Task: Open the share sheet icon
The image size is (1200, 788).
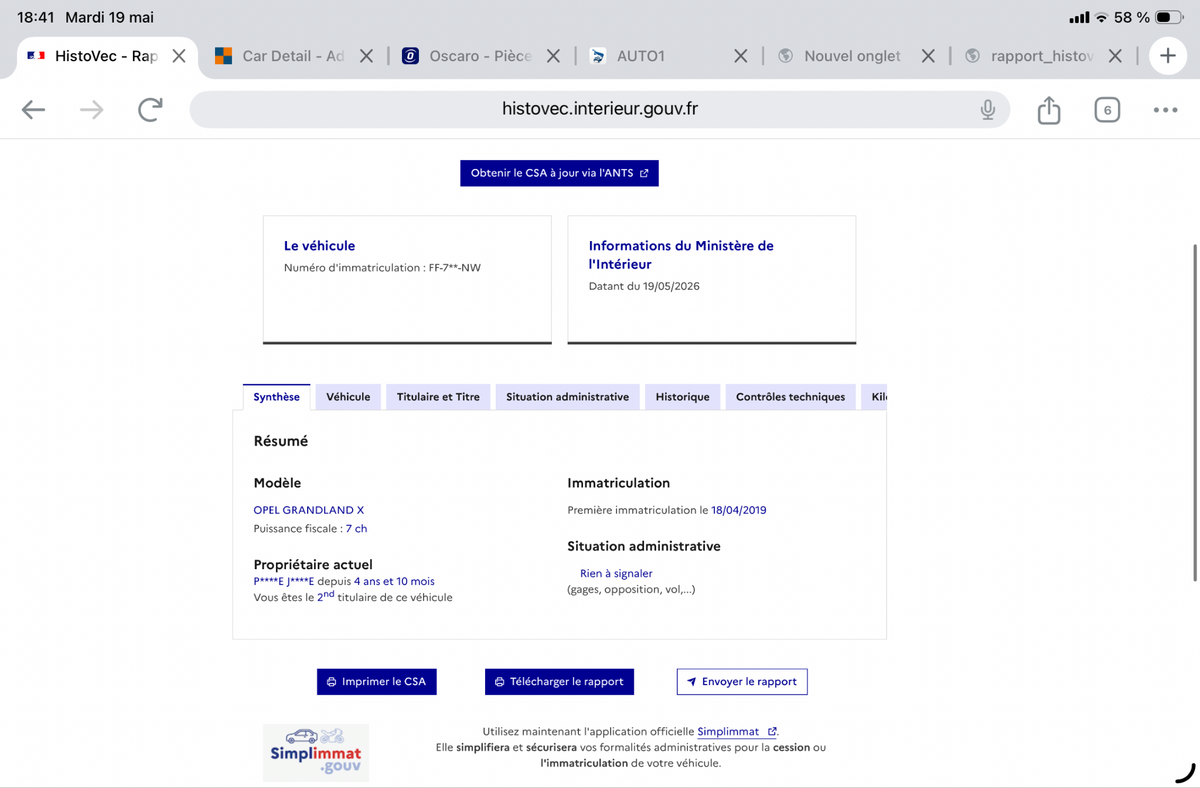Action: coord(1048,109)
